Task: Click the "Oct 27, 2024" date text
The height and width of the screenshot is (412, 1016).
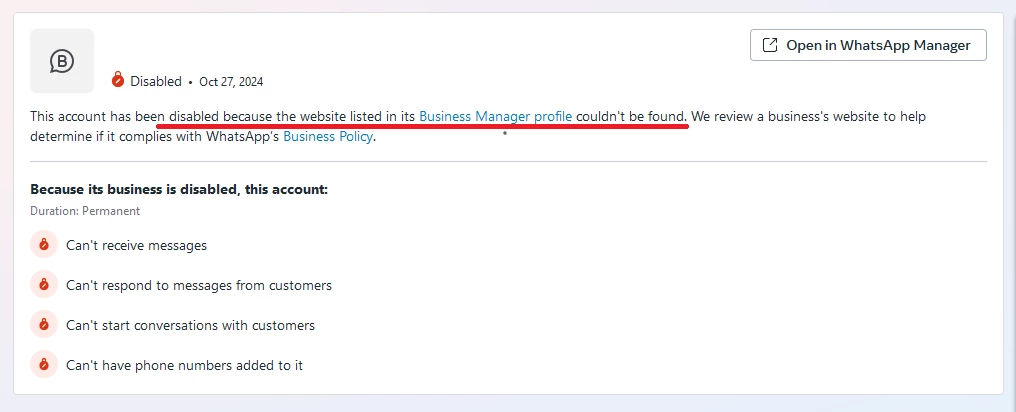Action: [x=231, y=82]
